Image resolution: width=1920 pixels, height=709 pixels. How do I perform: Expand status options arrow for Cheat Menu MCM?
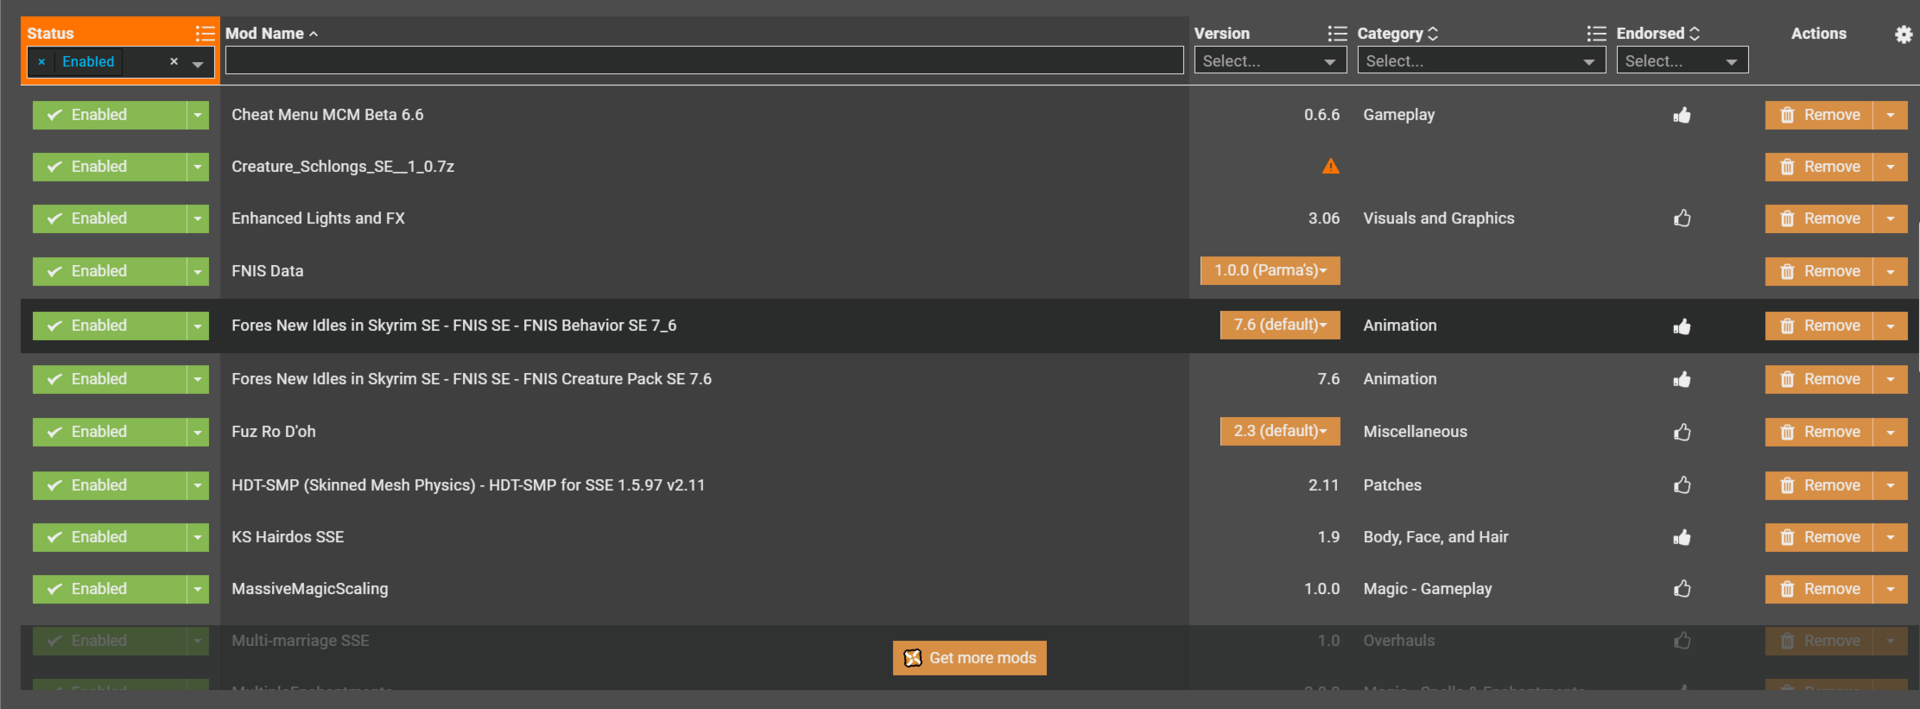pyautogui.click(x=198, y=115)
